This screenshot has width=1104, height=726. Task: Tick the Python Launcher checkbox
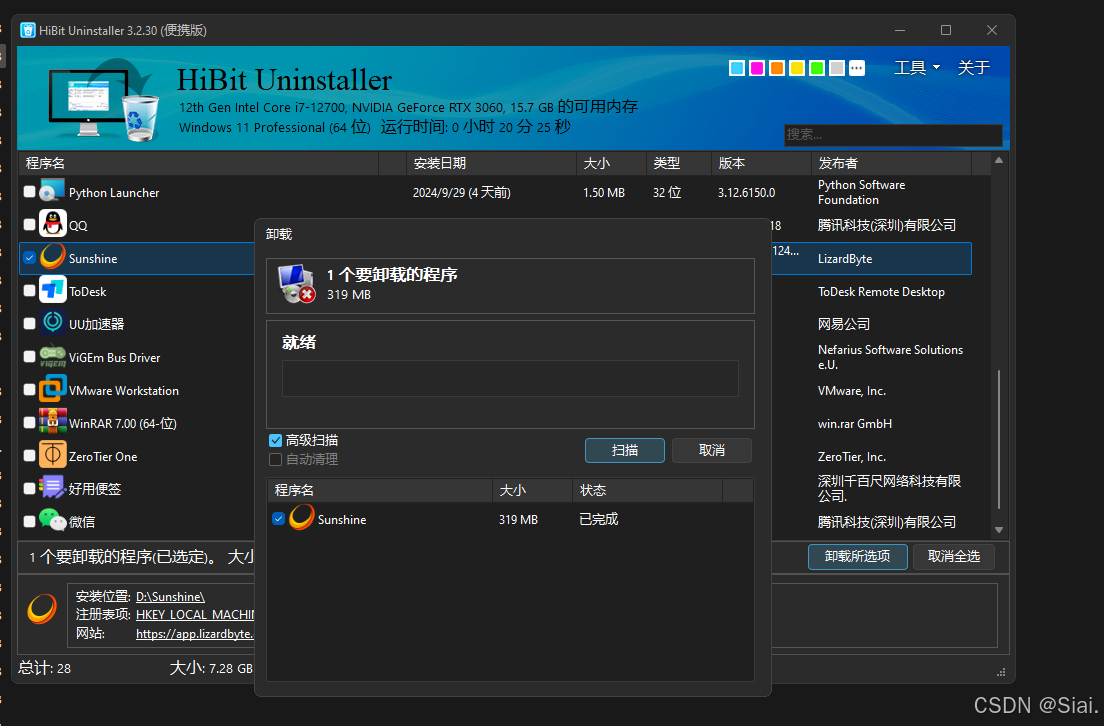[x=29, y=192]
